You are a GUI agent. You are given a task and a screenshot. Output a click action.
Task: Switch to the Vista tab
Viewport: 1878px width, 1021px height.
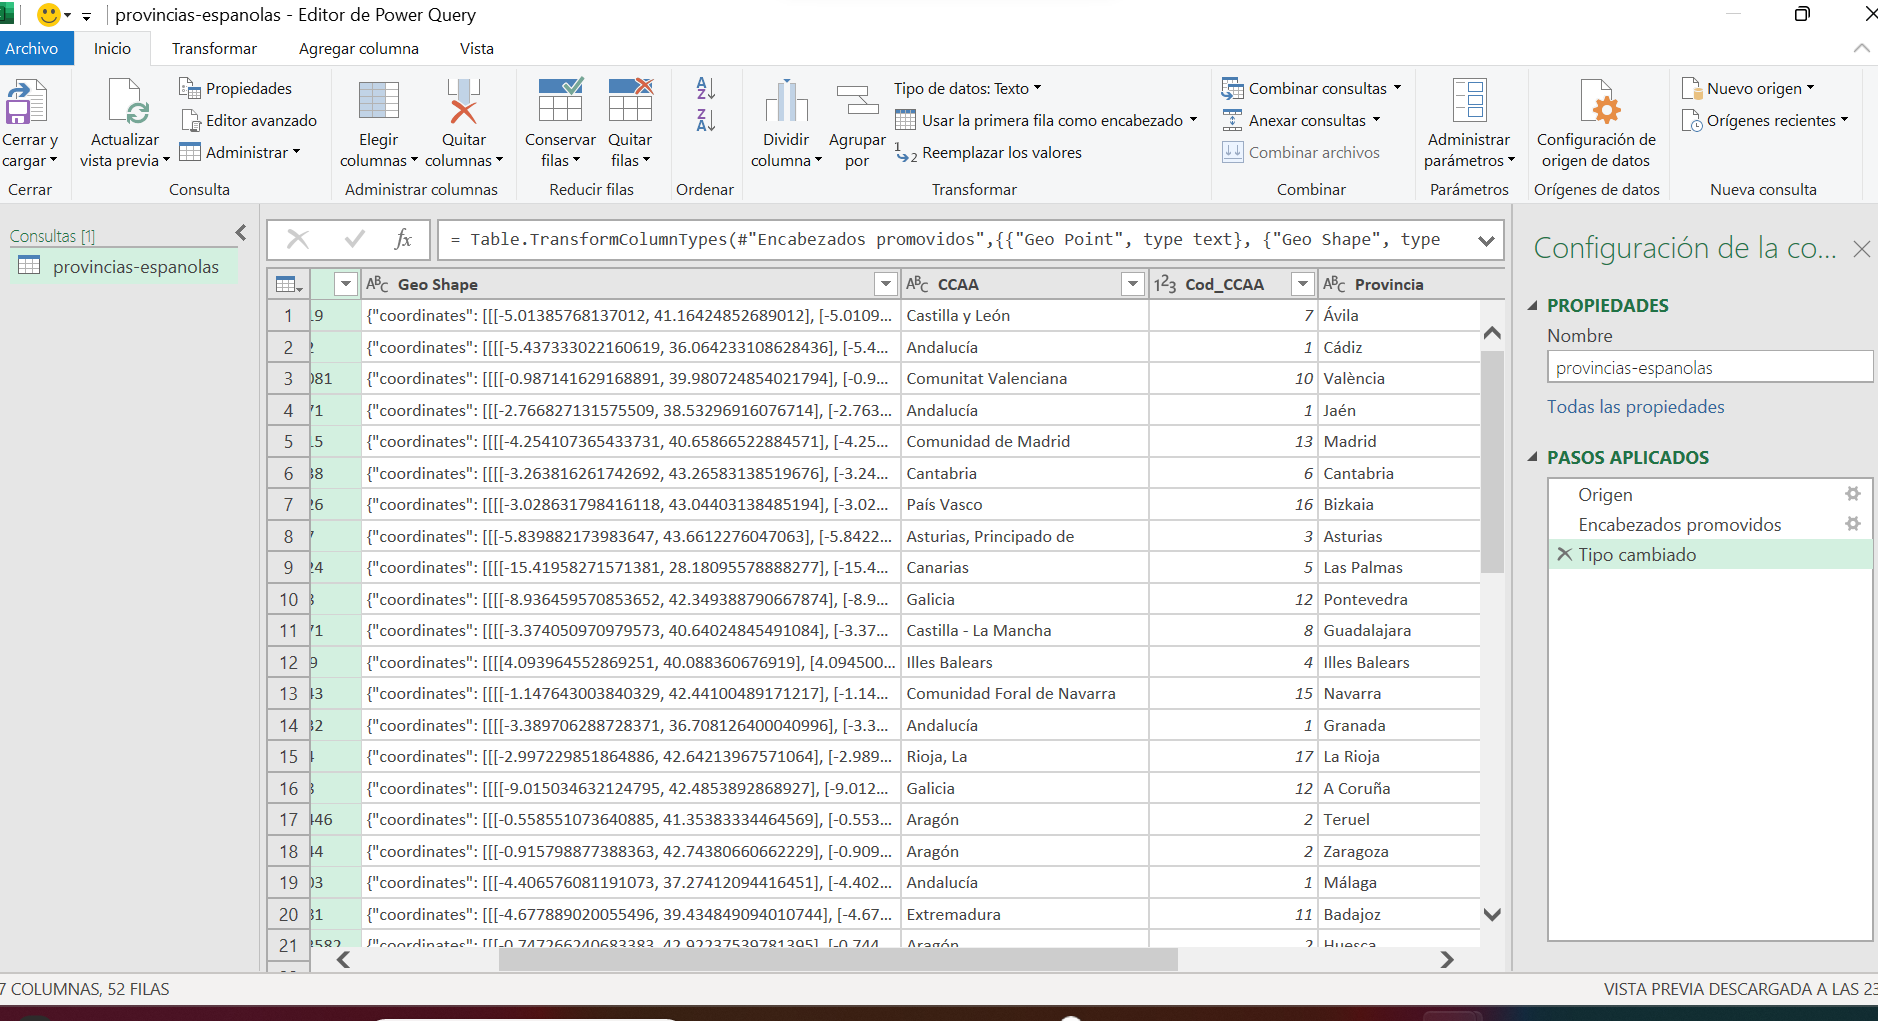coord(477,48)
